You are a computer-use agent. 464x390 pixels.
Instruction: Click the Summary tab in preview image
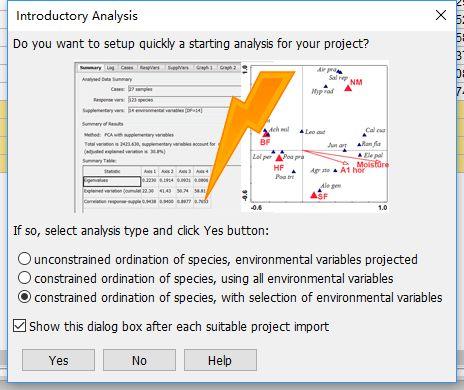pyautogui.click(x=91, y=68)
